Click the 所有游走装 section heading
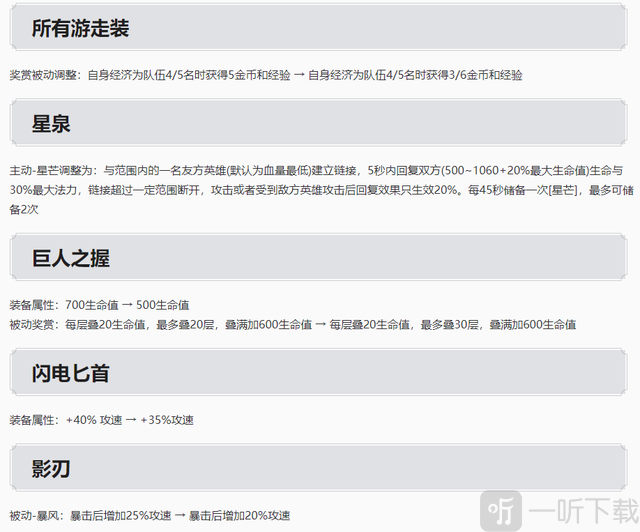 pyautogui.click(x=80, y=28)
